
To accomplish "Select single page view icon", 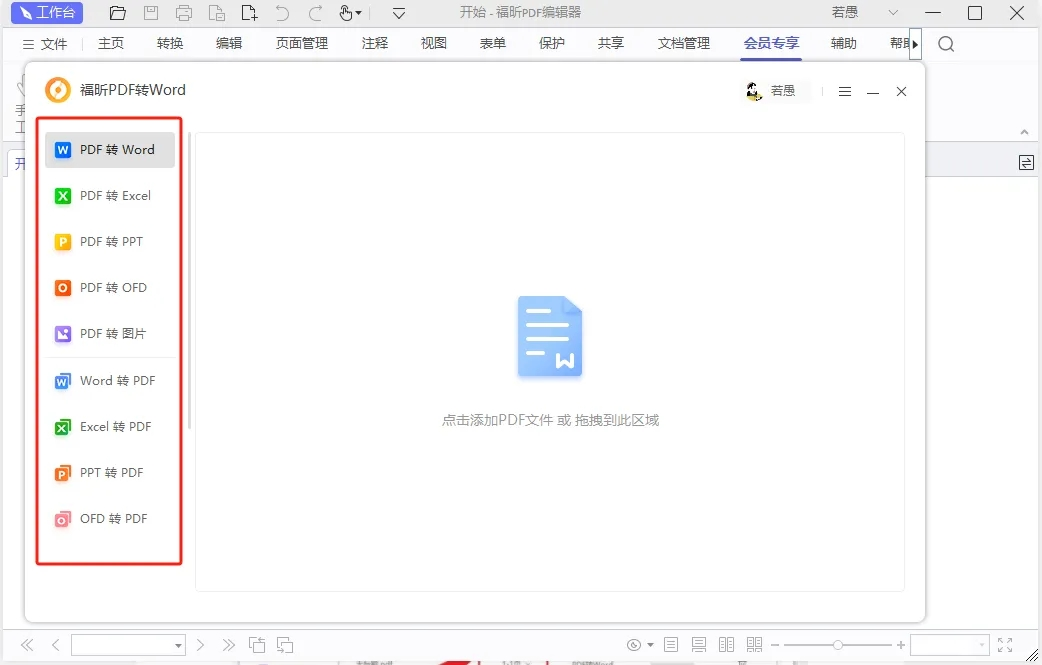I will coord(671,644).
